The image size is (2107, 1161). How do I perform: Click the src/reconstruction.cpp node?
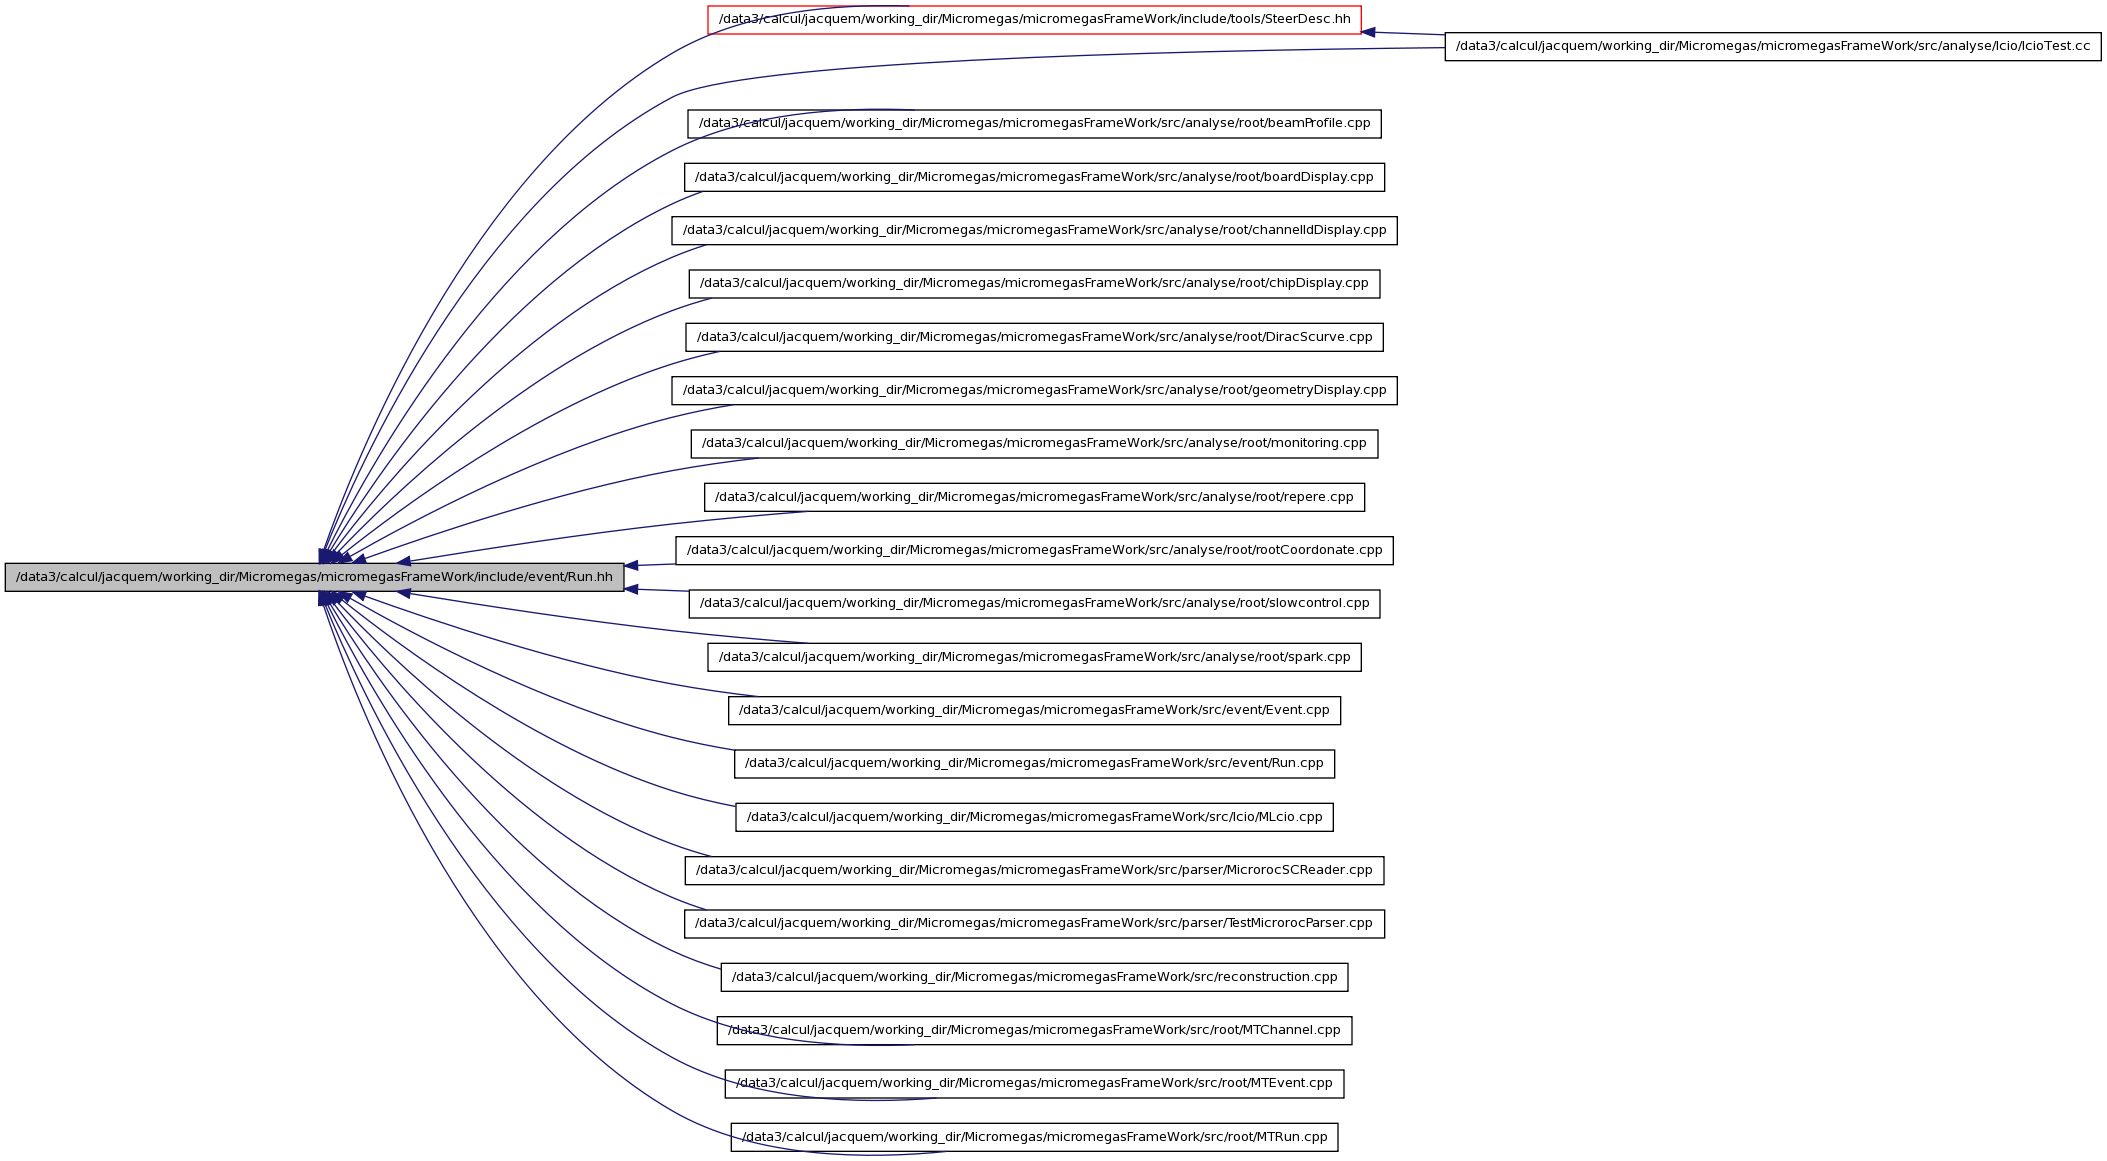(x=1034, y=977)
